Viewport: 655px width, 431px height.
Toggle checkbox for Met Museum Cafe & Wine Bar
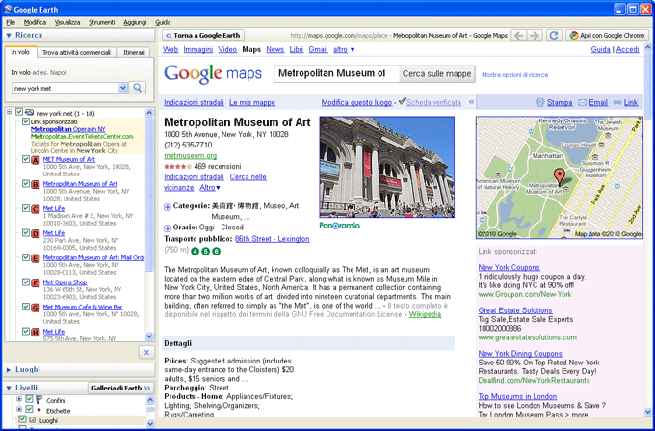pyautogui.click(x=25, y=307)
